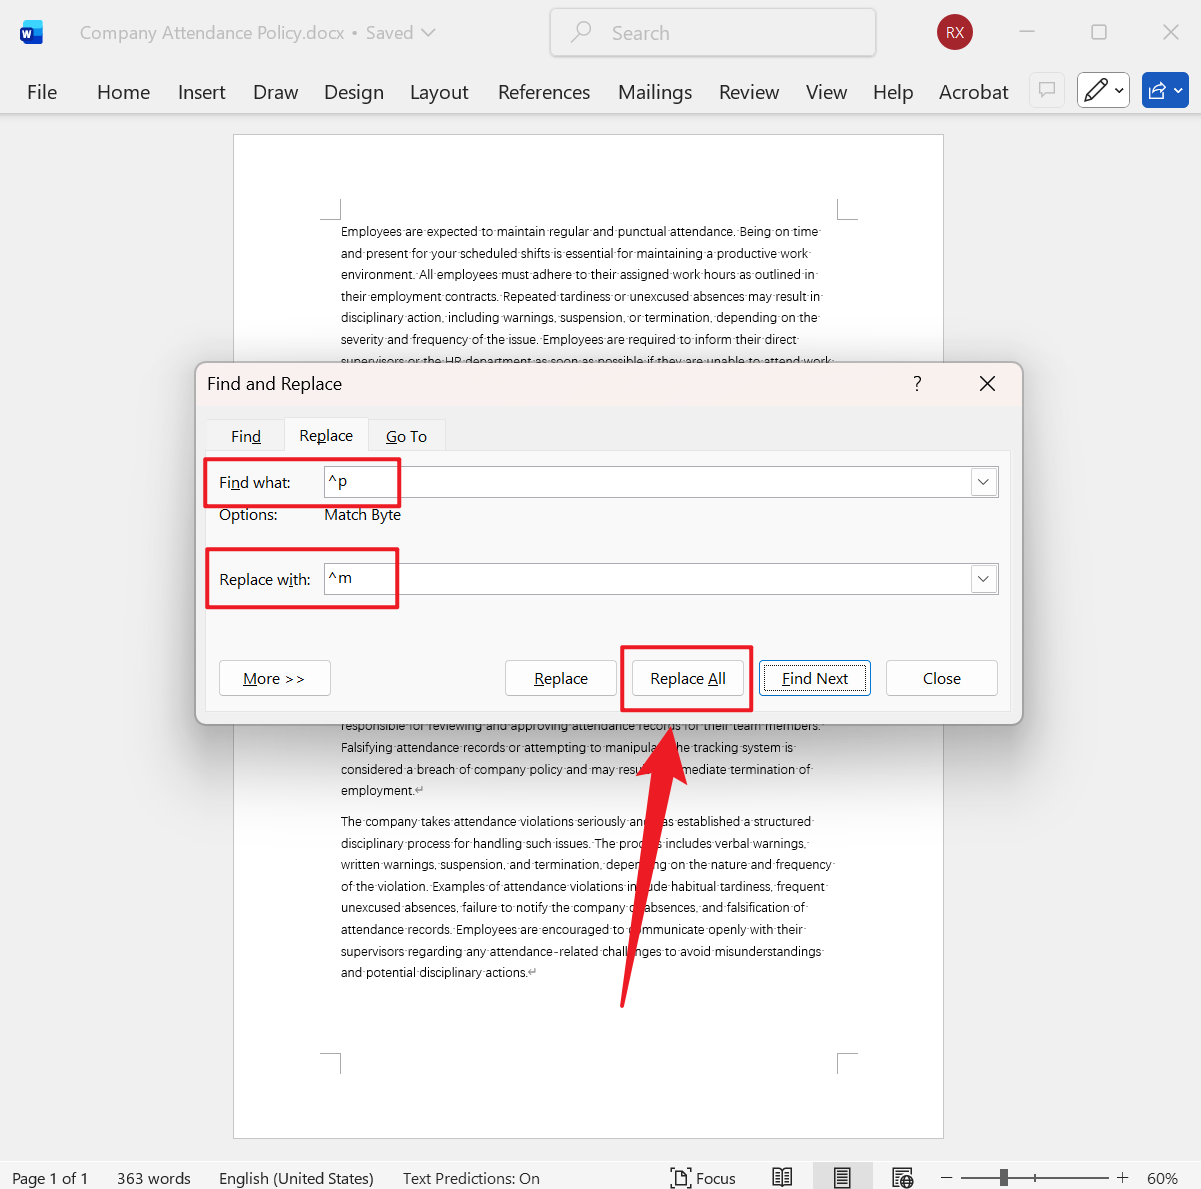Enable Focus mode from the status bar
The width and height of the screenshot is (1201, 1189).
coord(703,1177)
